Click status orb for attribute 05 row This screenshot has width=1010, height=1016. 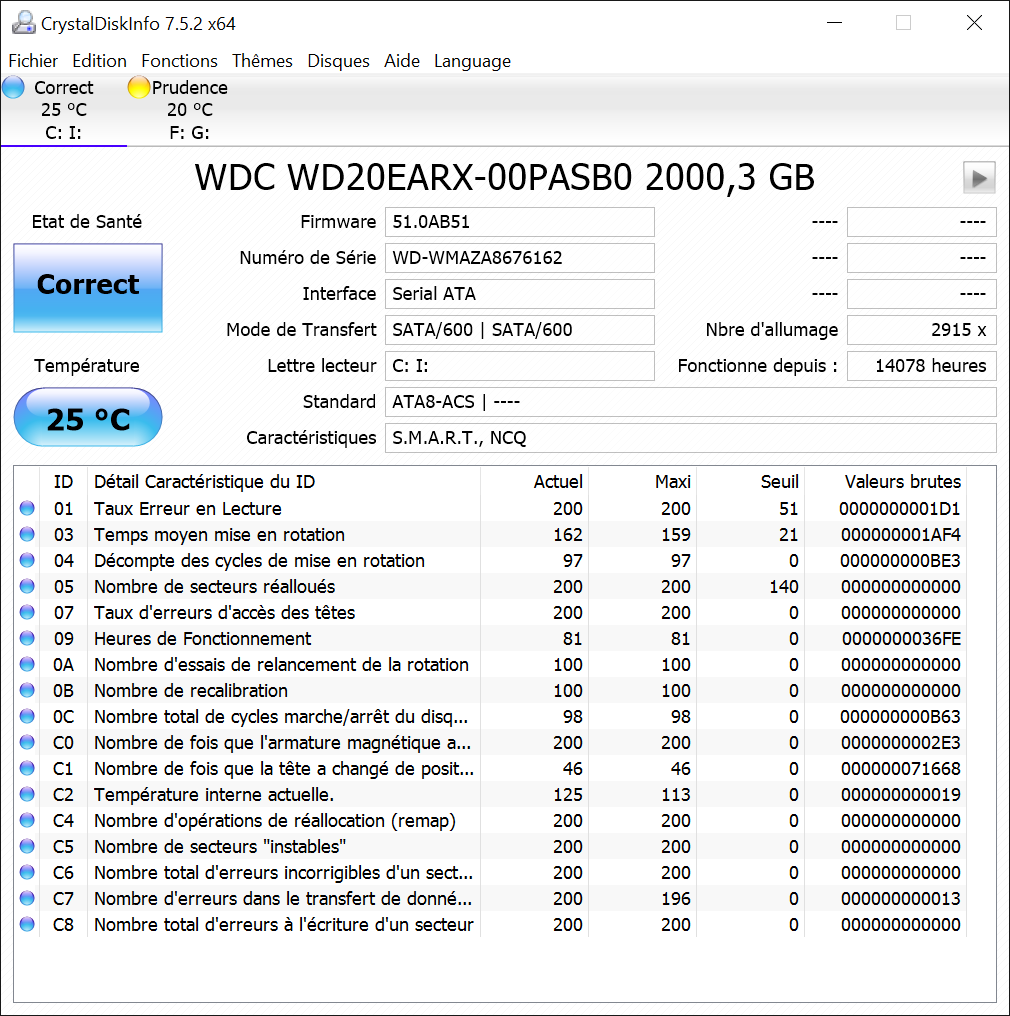pyautogui.click(x=27, y=586)
